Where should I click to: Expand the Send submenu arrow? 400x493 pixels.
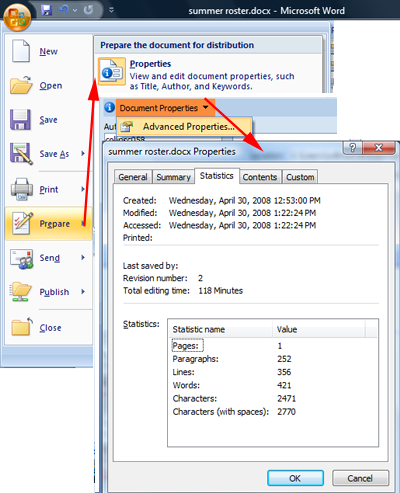coord(83,257)
